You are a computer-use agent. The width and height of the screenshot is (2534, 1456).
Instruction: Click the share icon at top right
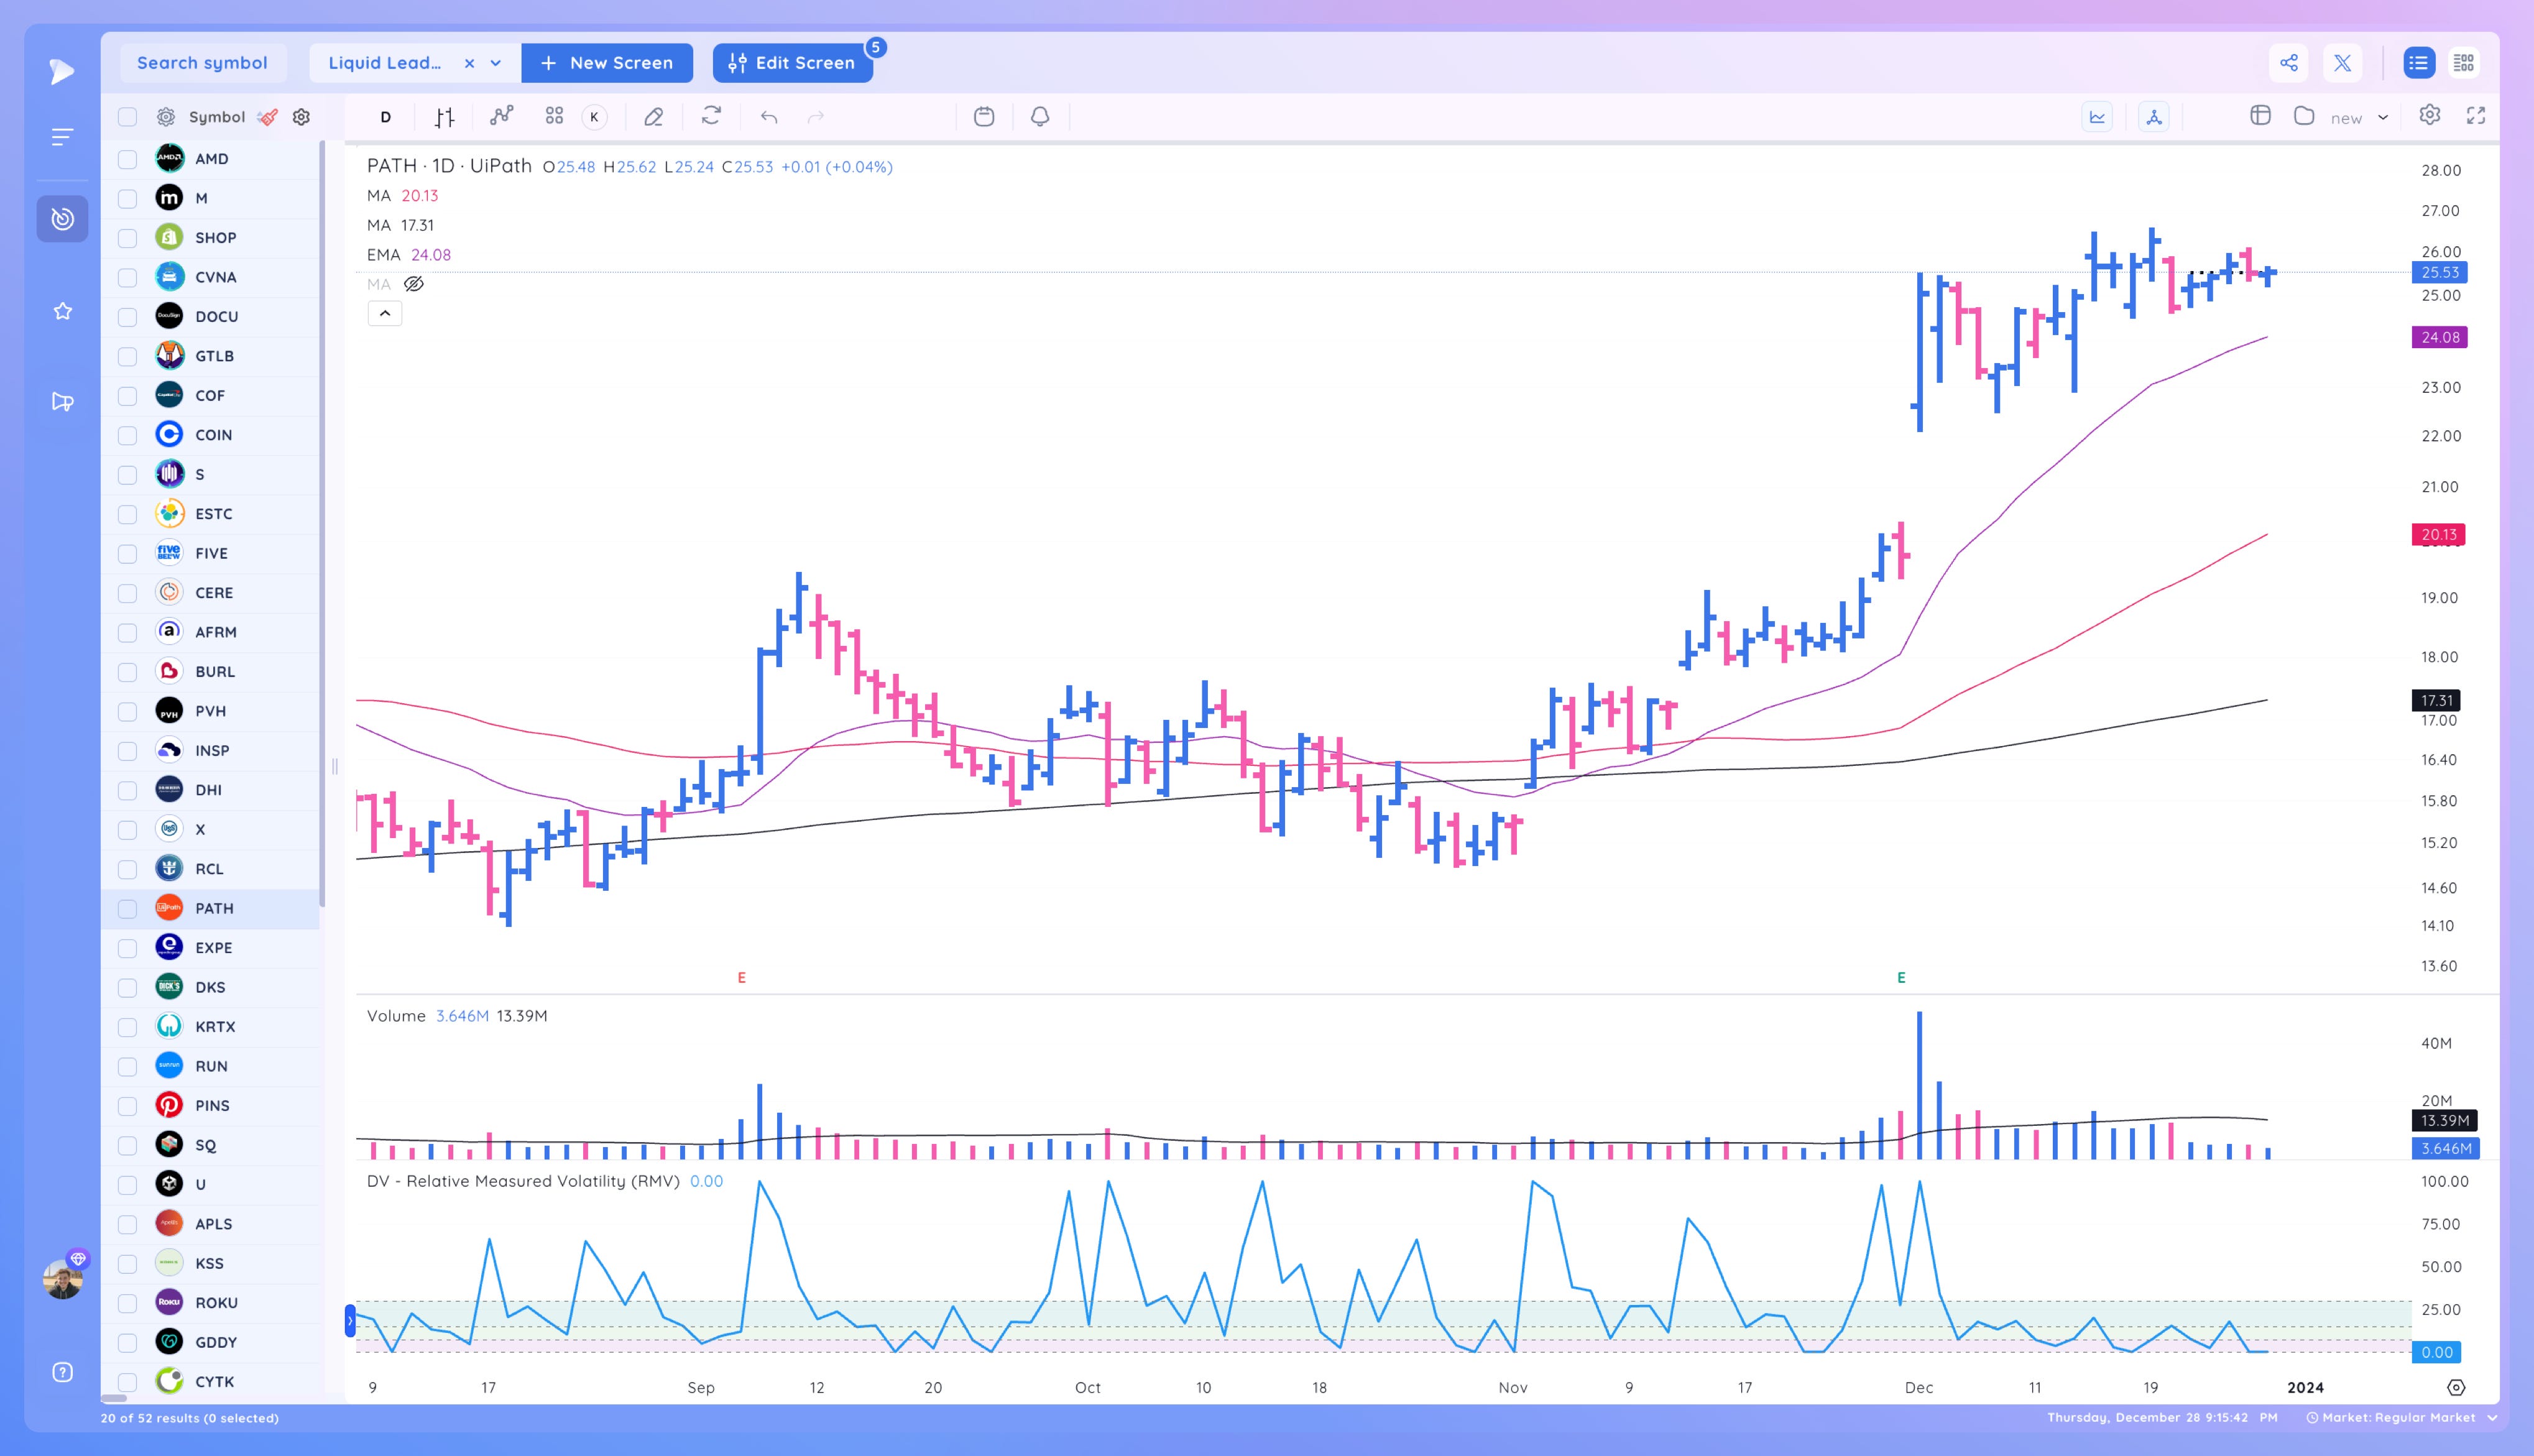pyautogui.click(x=2288, y=63)
